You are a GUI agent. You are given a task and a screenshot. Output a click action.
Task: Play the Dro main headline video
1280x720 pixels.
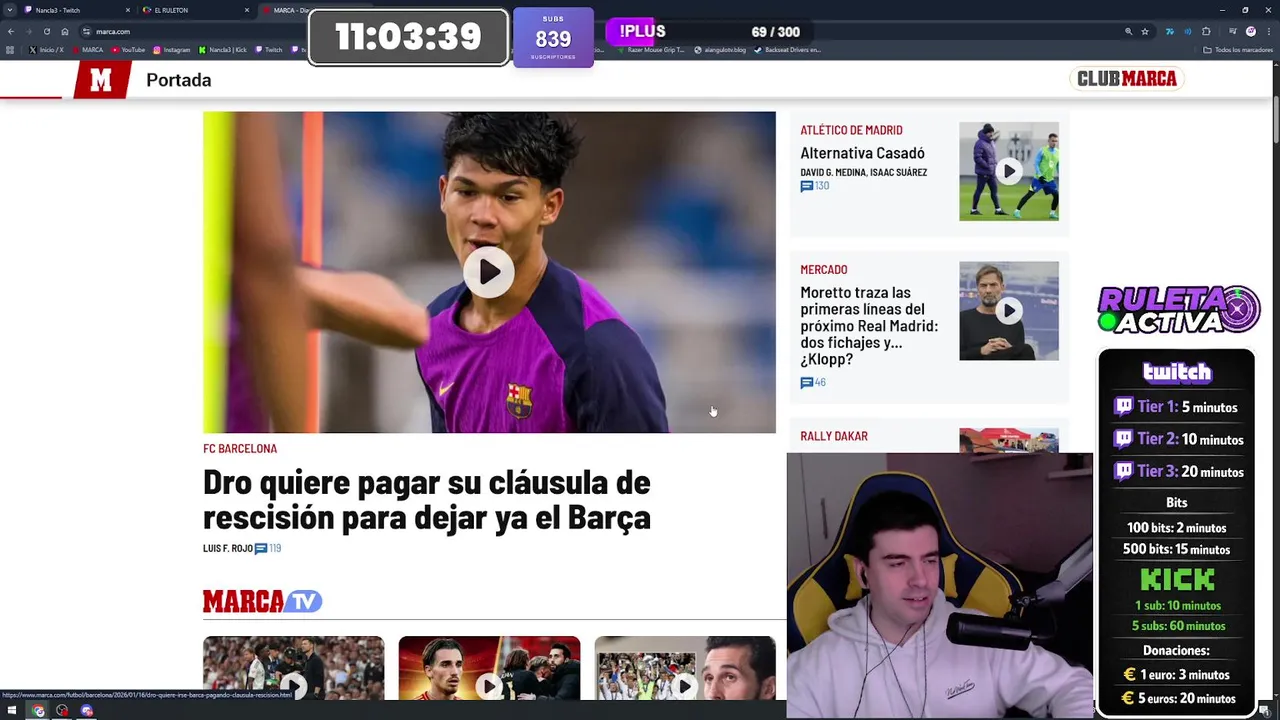click(489, 272)
